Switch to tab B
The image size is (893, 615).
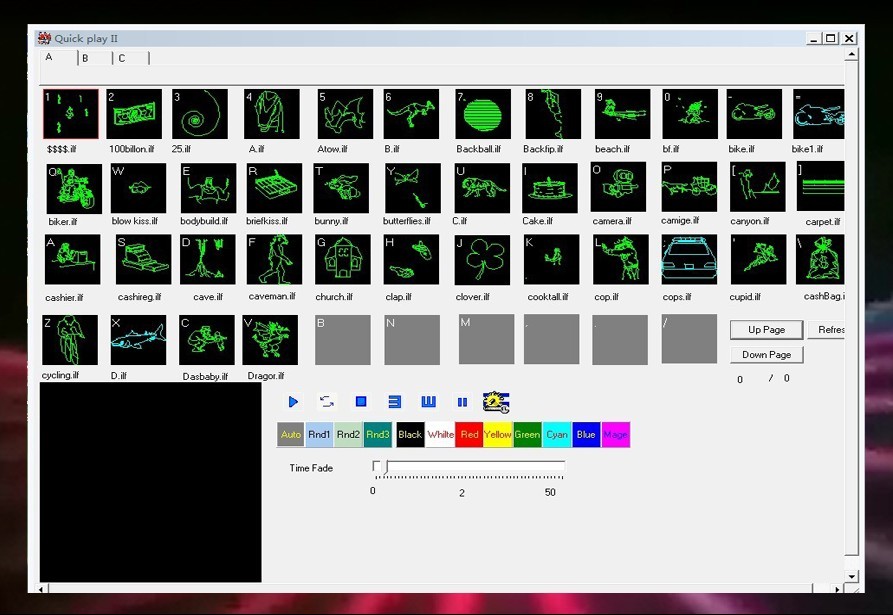[86, 59]
